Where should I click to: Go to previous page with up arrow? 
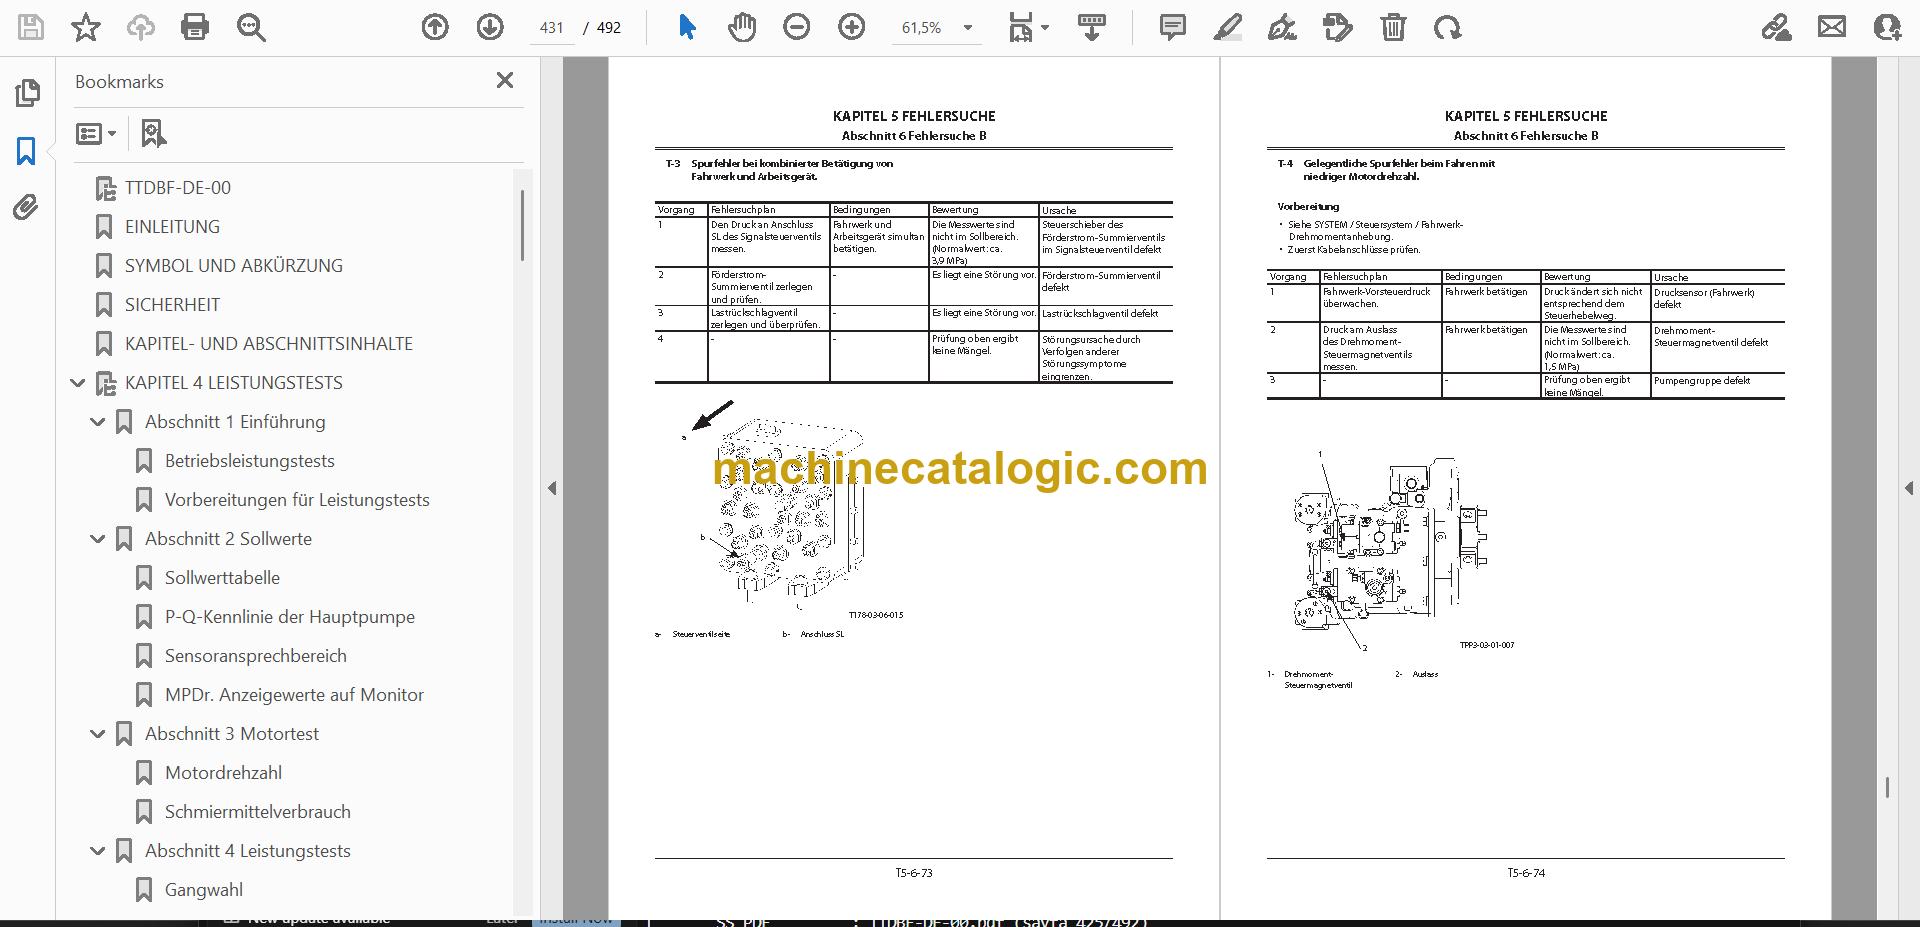(x=435, y=27)
